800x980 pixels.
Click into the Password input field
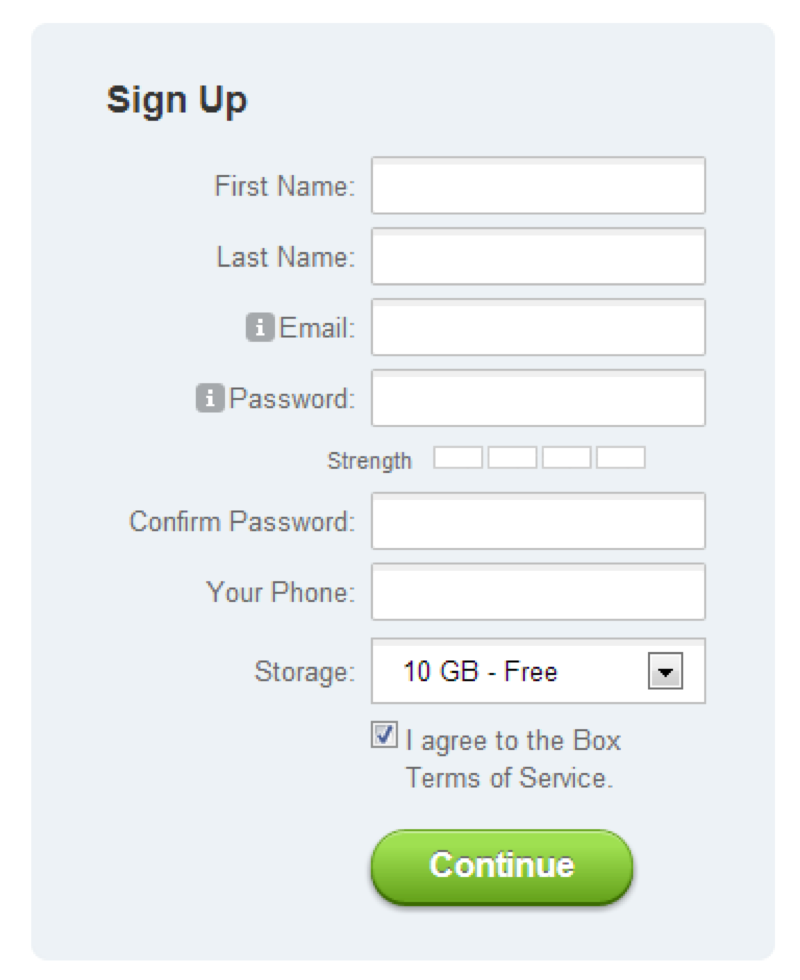pyautogui.click(x=538, y=398)
